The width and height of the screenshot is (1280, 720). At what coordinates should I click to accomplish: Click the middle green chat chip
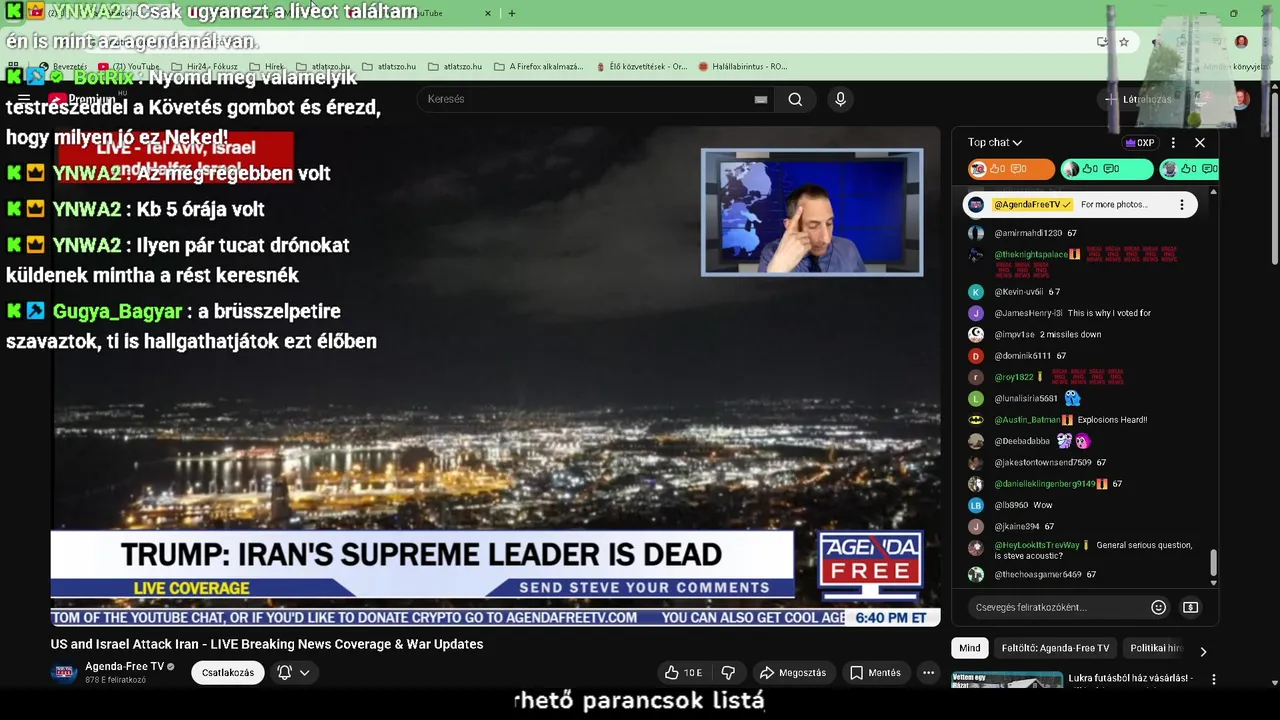click(x=1107, y=169)
